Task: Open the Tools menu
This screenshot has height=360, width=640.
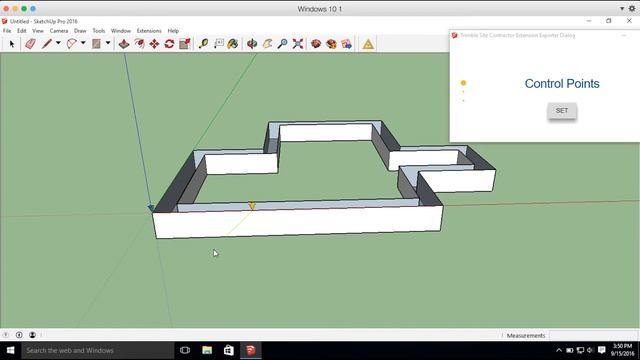Action: 99,31
